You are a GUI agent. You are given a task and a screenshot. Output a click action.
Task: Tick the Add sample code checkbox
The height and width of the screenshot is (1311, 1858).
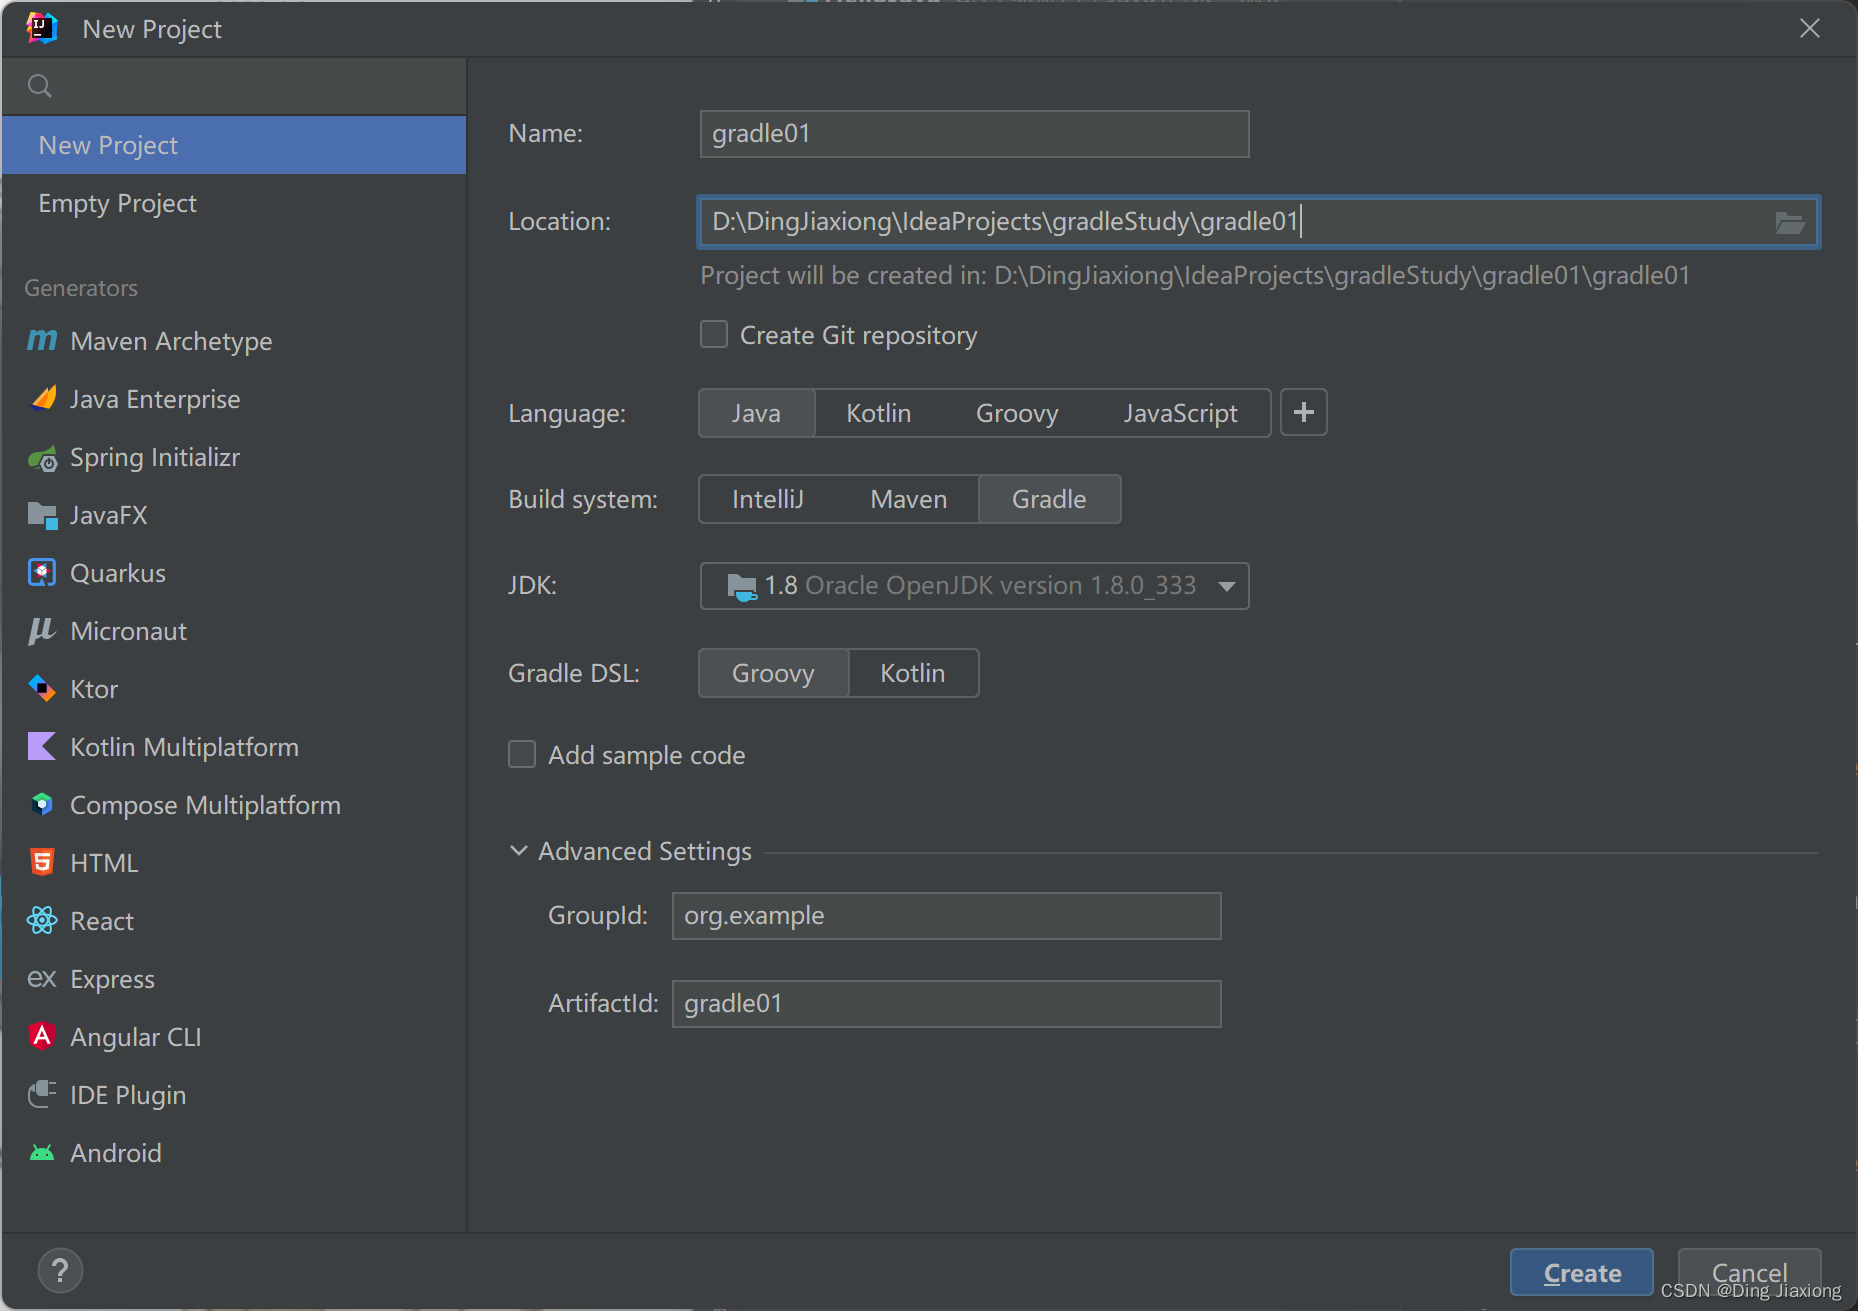(x=522, y=755)
